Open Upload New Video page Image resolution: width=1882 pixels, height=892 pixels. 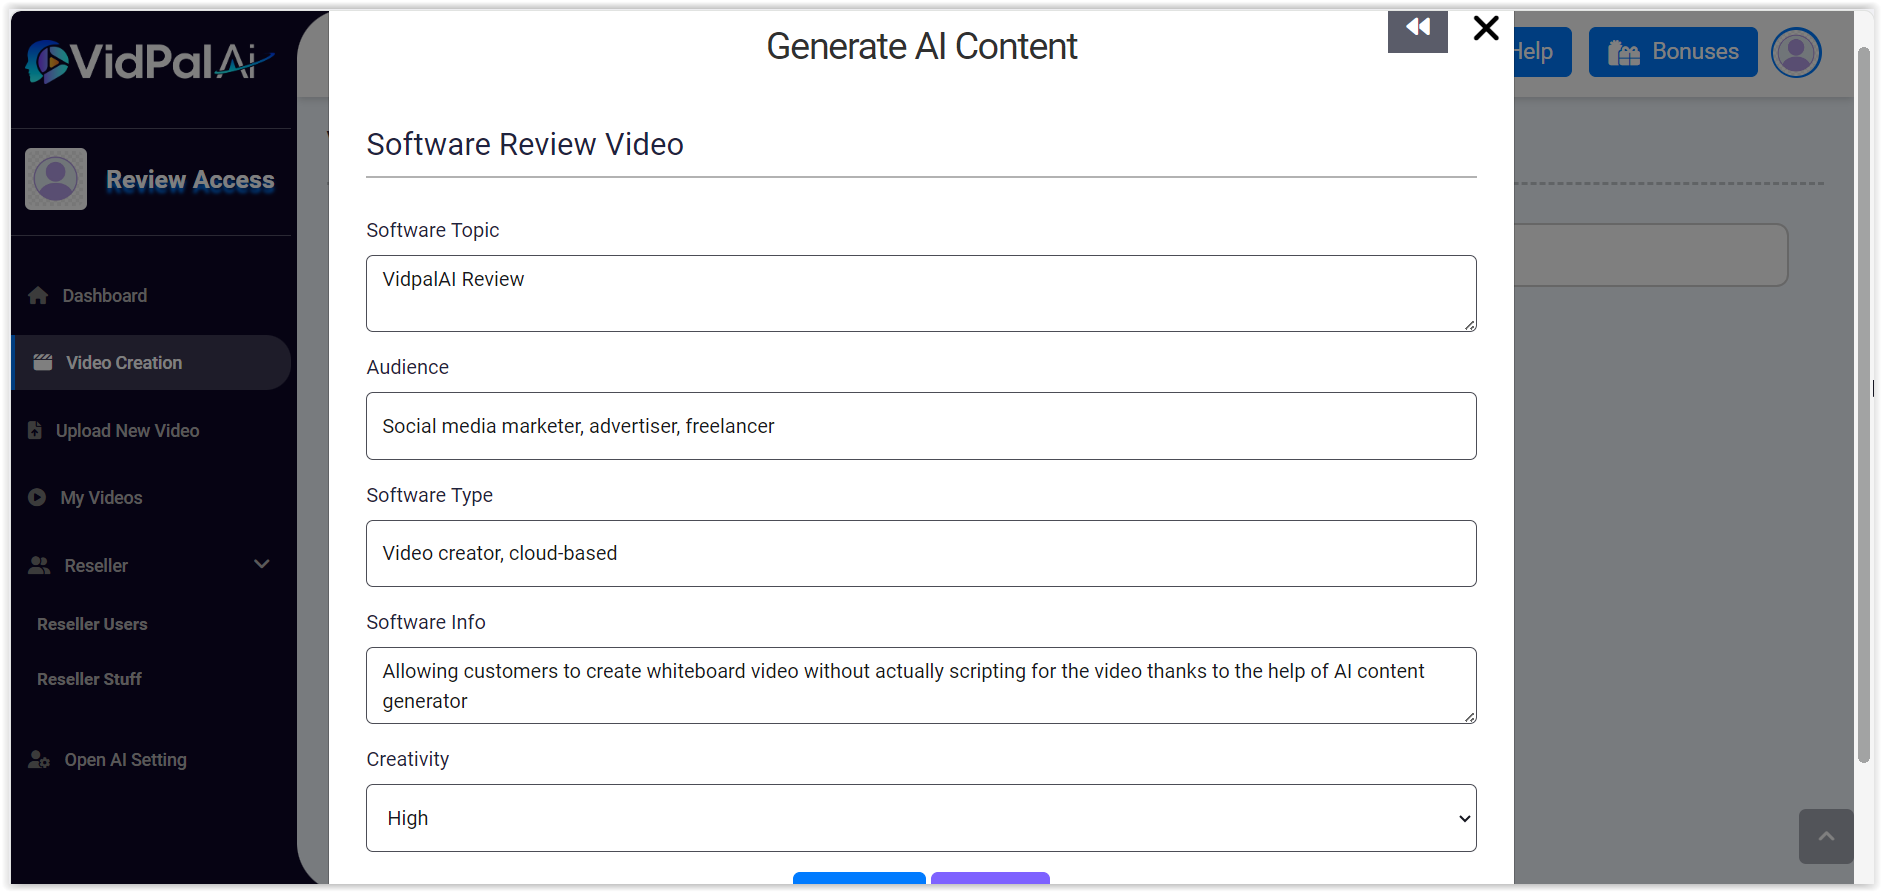click(127, 431)
